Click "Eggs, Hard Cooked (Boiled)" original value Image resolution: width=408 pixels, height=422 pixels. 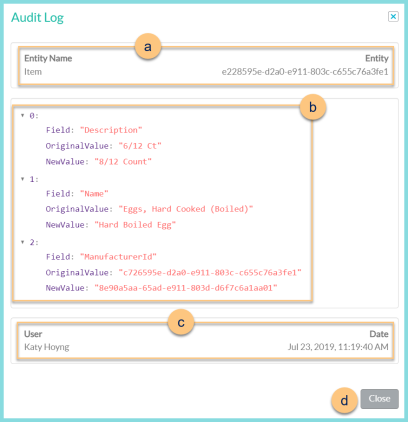[186, 209]
